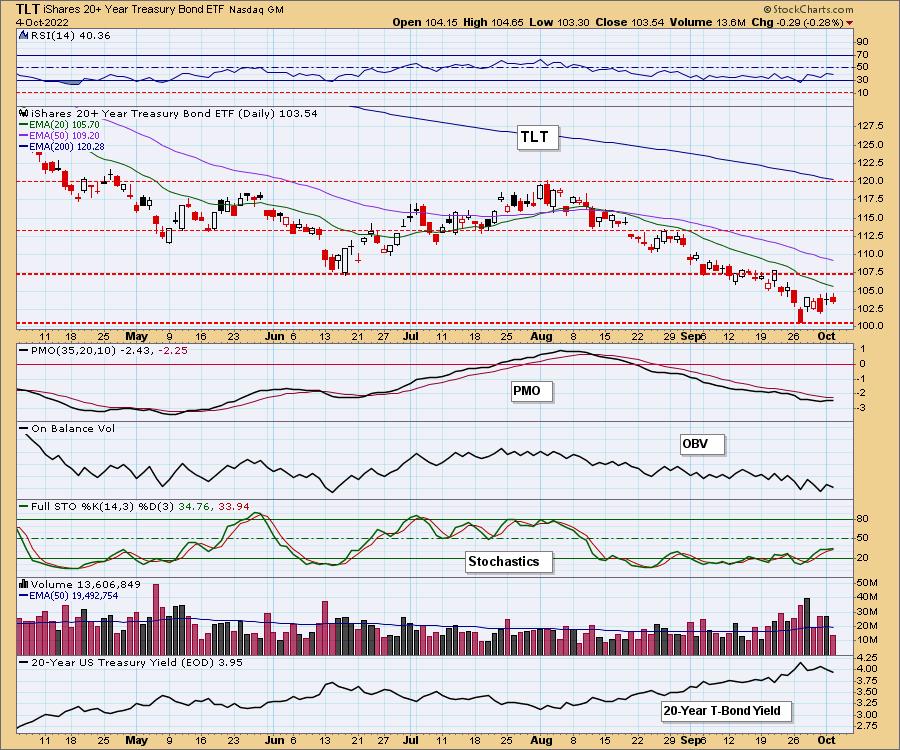Image resolution: width=900 pixels, height=750 pixels.
Task: Click the 107.5 price axis label
Action: [x=871, y=271]
